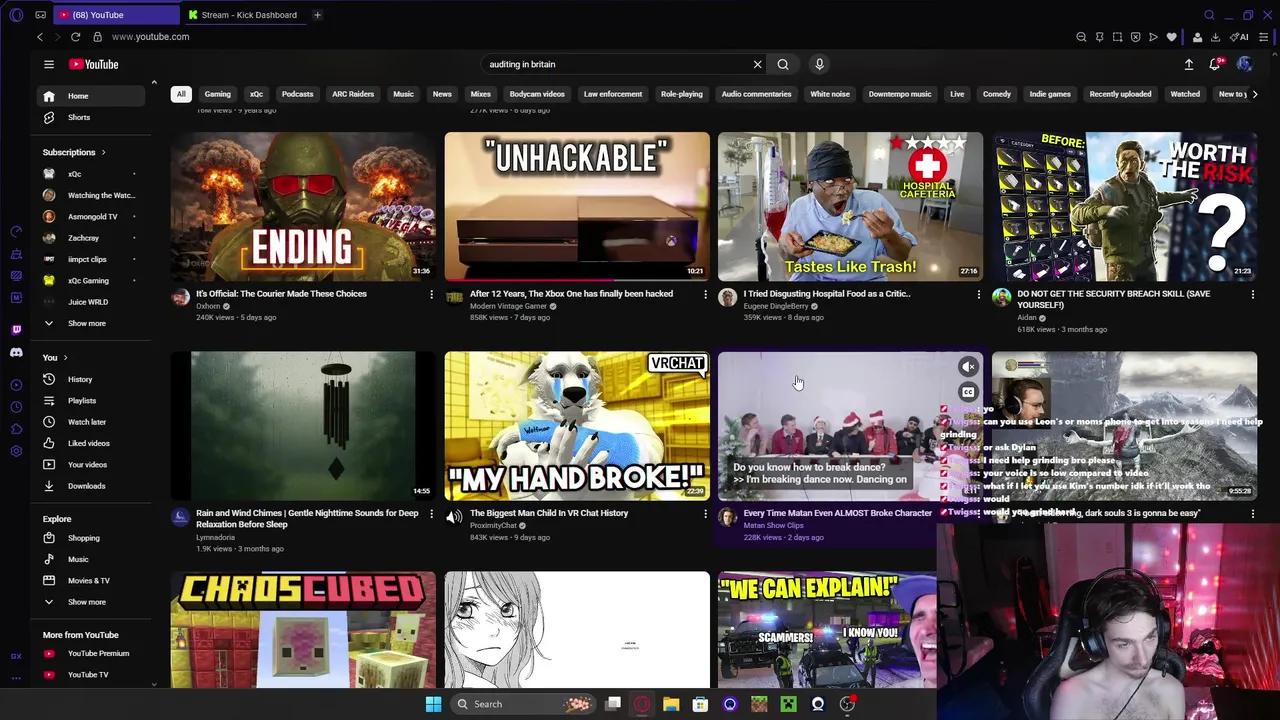Select the Law enforcement filter chip
Screen dimensions: 1280x720
613,94
